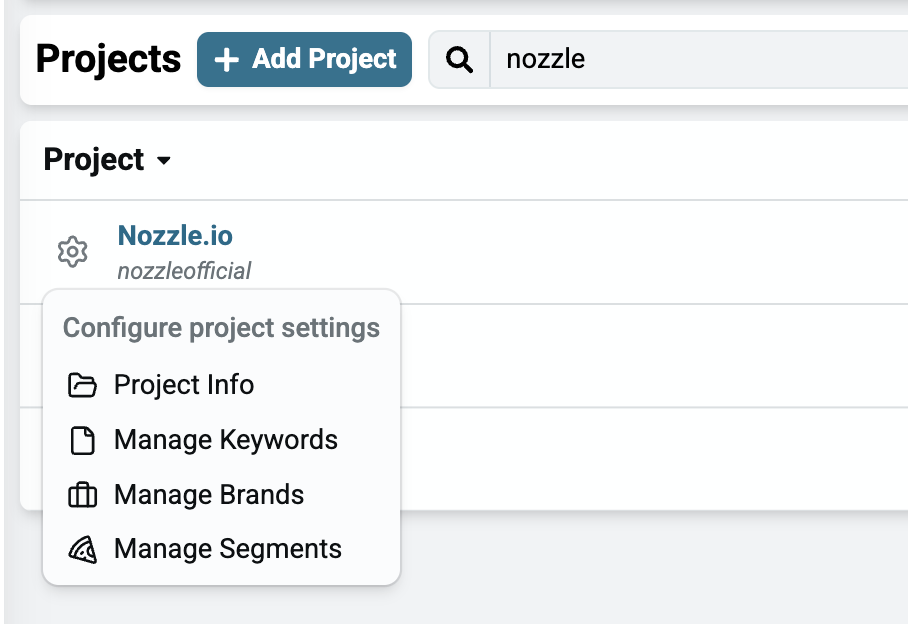Click the document icon for Manage Keywords
Image resolution: width=908 pixels, height=624 pixels.
82,441
